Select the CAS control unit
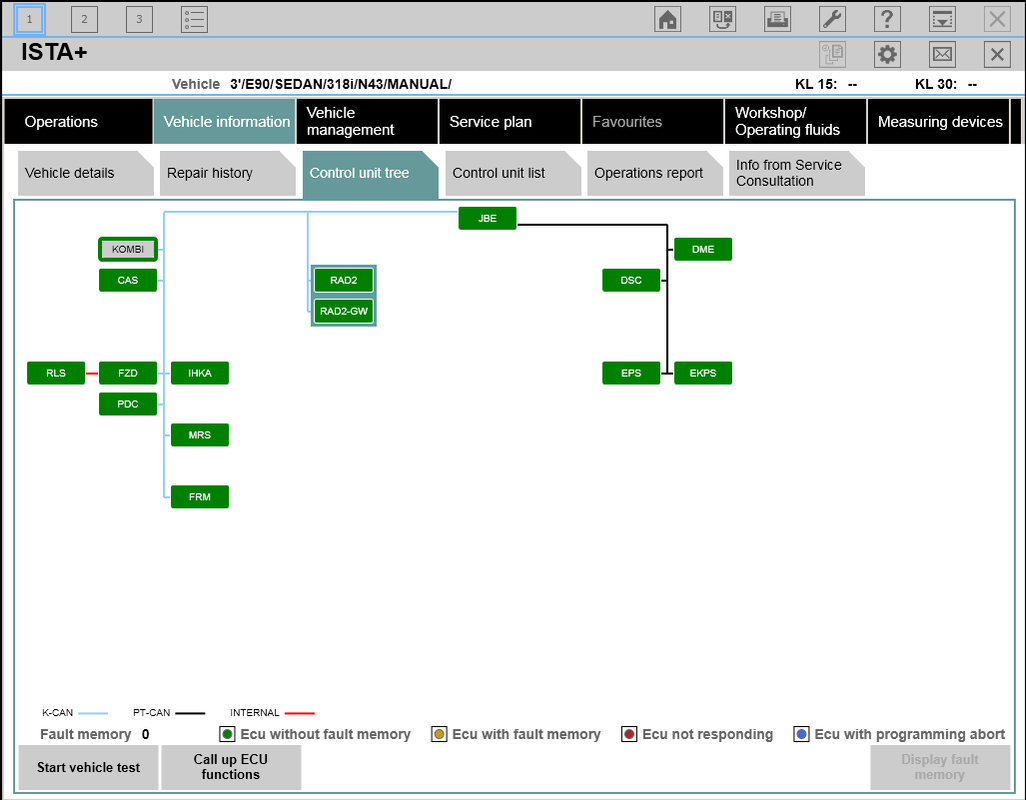Screen dimensions: 1026x800 pyautogui.click(x=128, y=280)
